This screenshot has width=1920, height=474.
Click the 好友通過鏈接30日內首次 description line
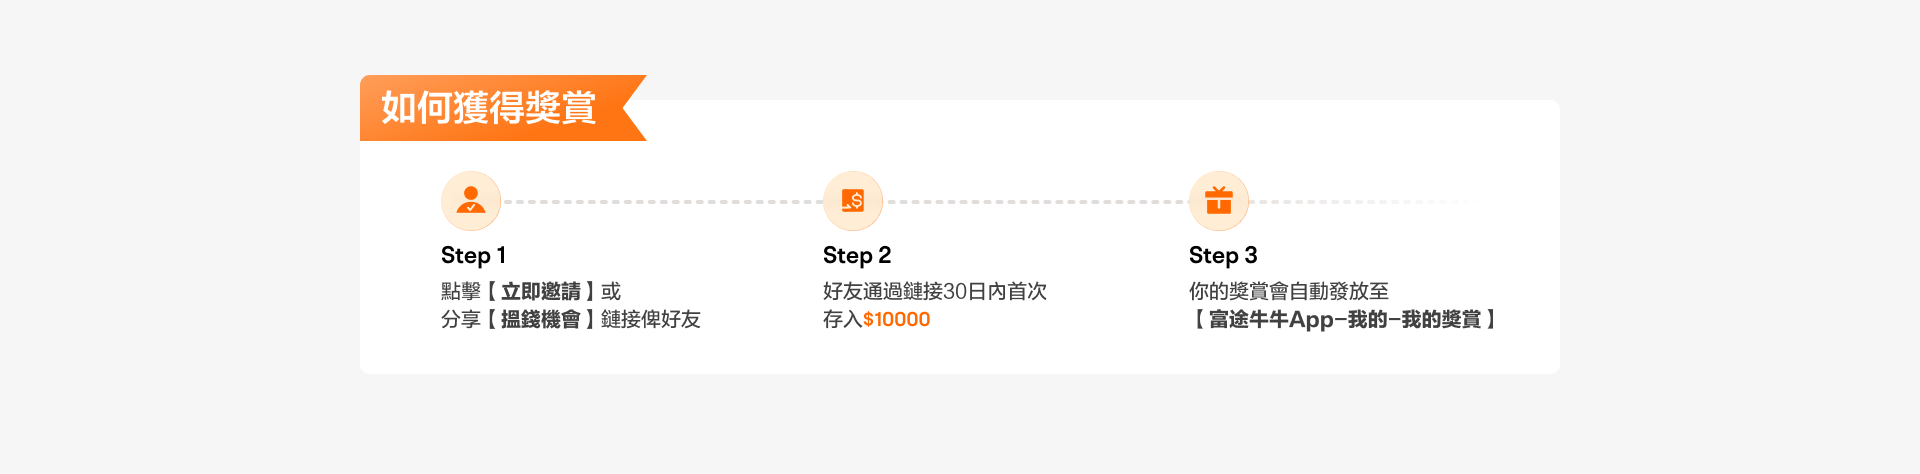(935, 291)
